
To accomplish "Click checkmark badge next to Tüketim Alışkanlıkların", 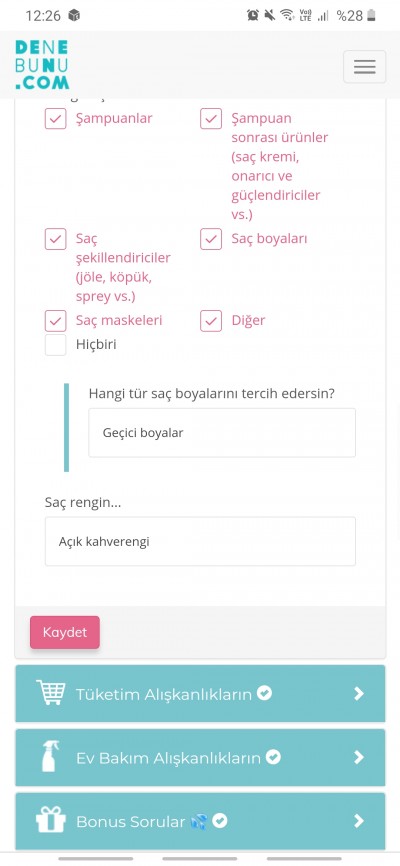I will click(x=265, y=693).
